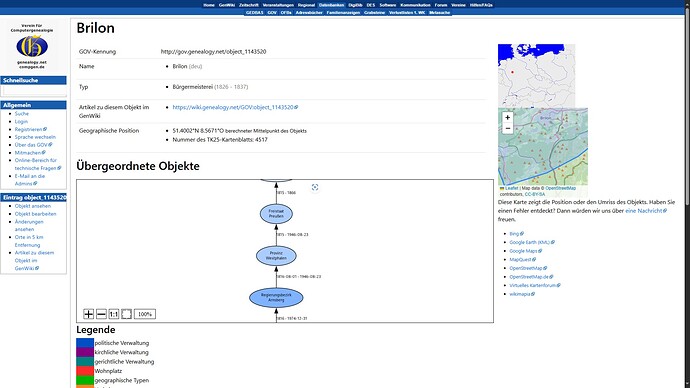Select the Metasuche submenu item

point(440,12)
